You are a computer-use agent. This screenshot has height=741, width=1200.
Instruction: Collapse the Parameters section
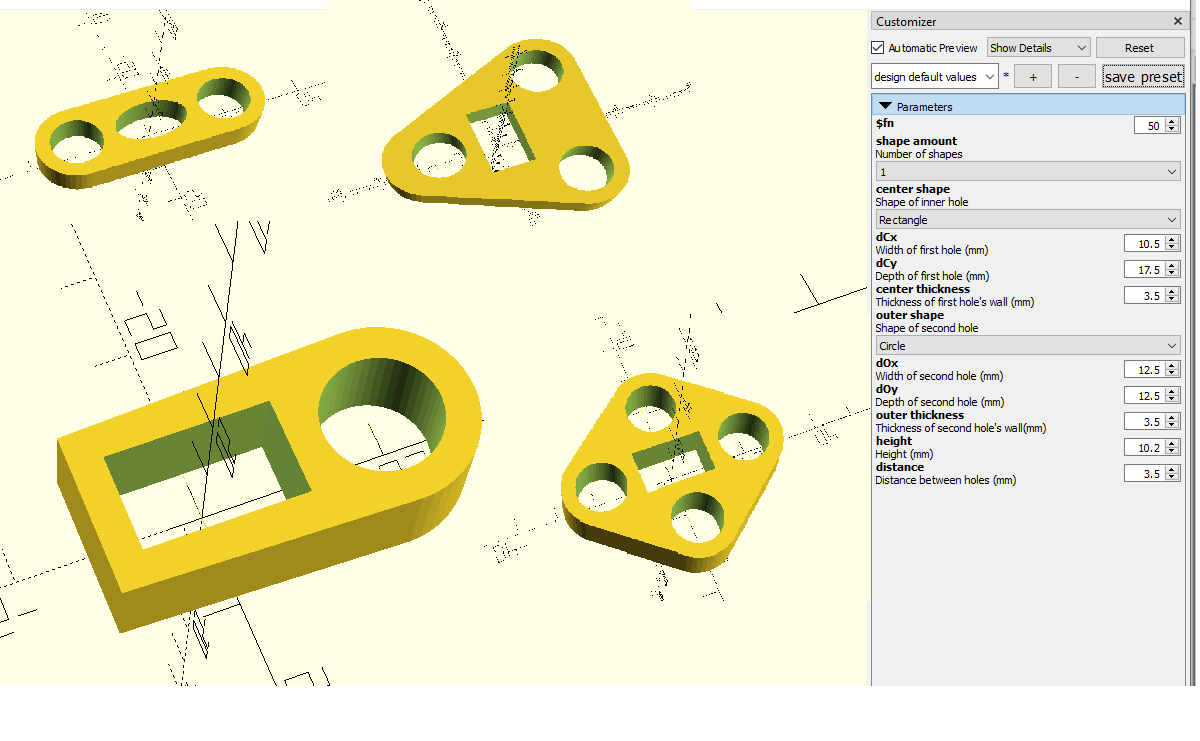(885, 106)
